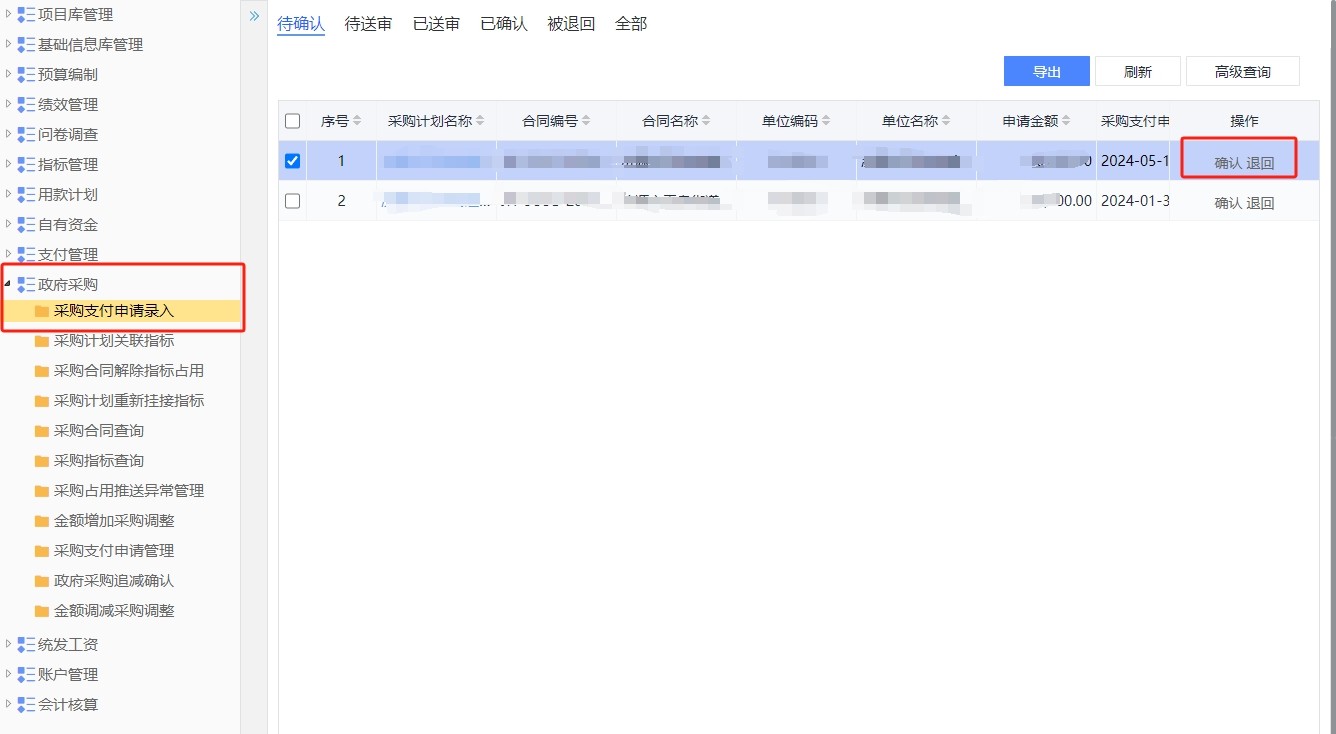Image resolution: width=1336 pixels, height=734 pixels.
Task: Click the 金额增加采购调整 folder icon
Action: pyautogui.click(x=41, y=521)
